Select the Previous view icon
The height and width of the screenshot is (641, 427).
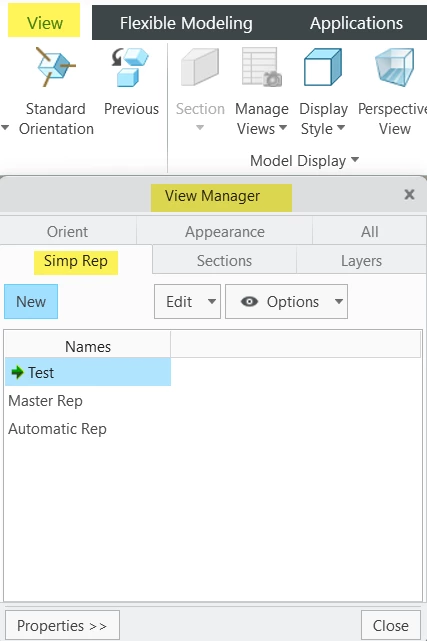click(x=130, y=67)
